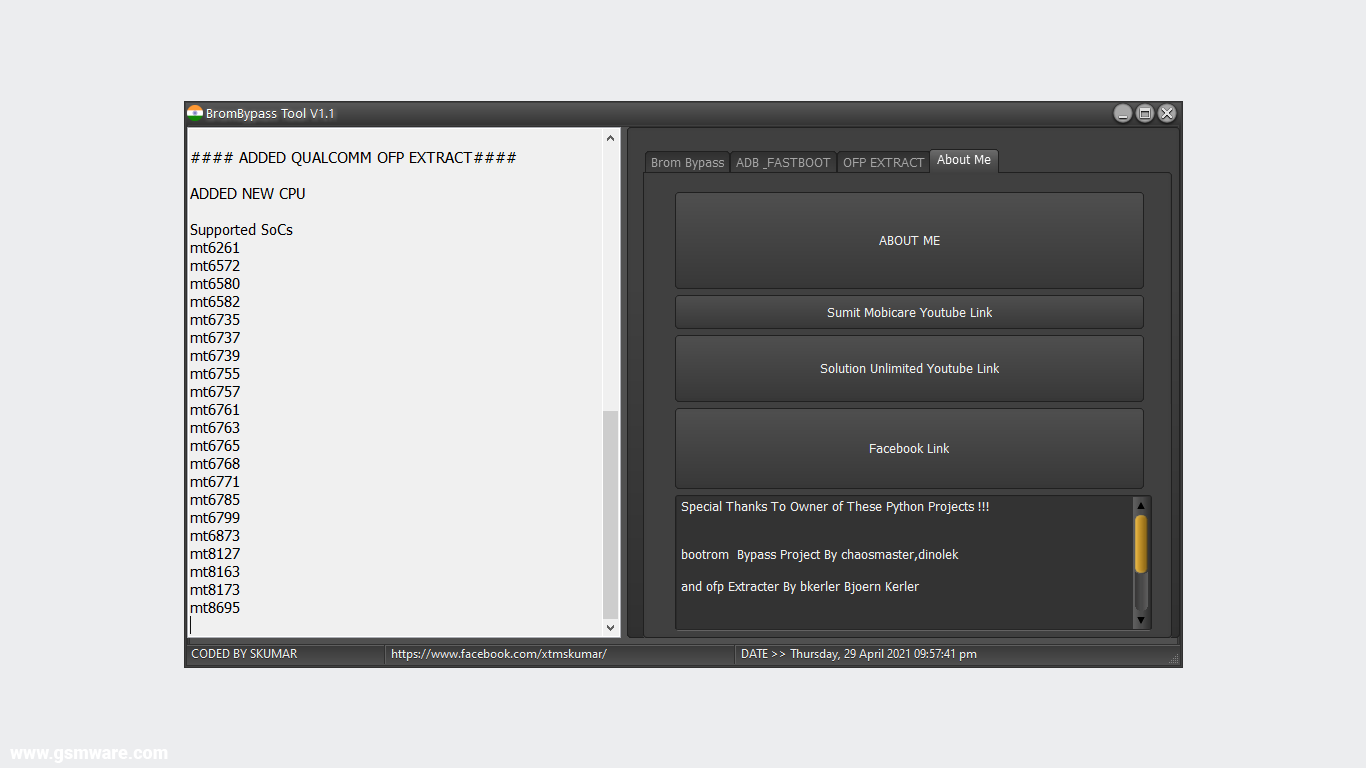Click ofp Extracter By bkerler line
Image resolution: width=1366 pixels, height=768 pixels.
[x=800, y=587]
